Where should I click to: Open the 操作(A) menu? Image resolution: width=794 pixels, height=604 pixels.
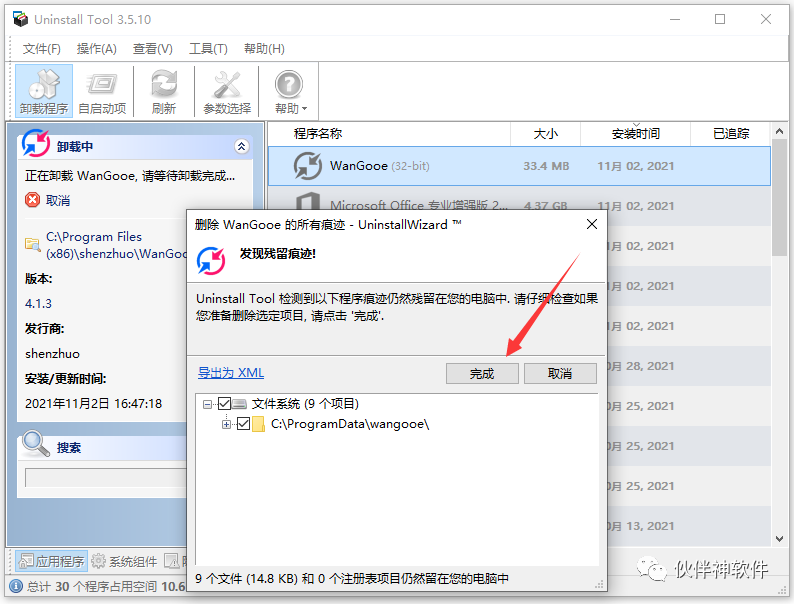pos(97,49)
